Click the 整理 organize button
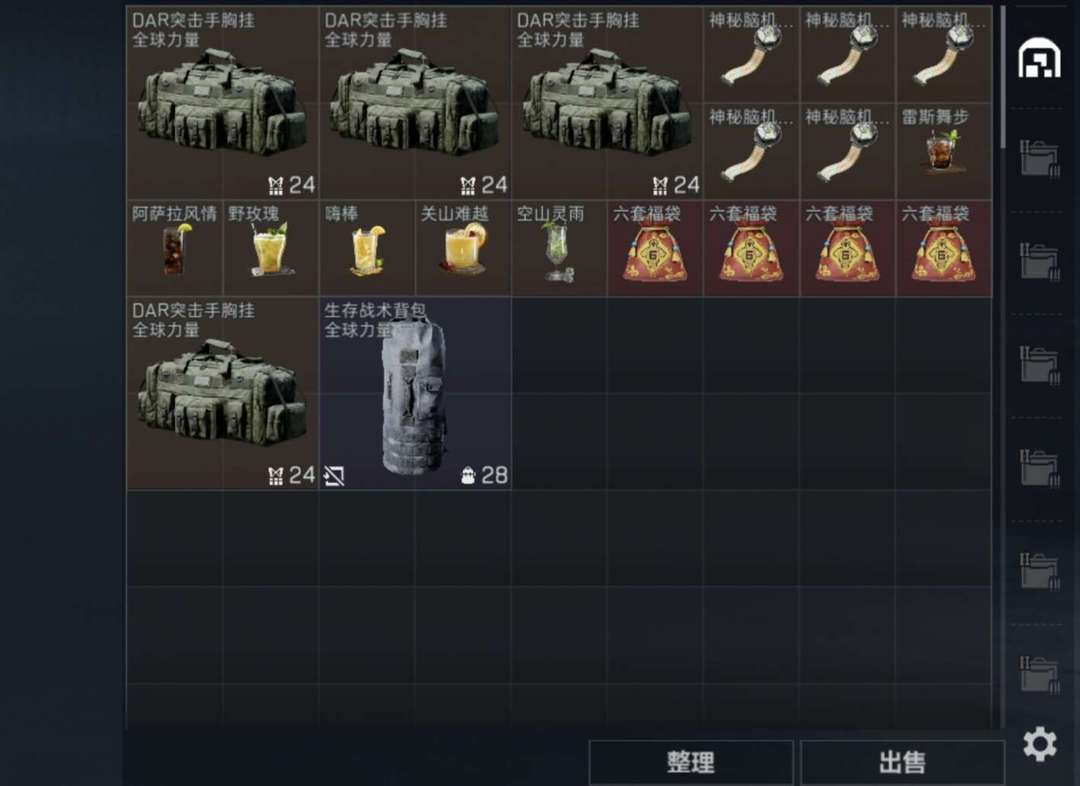The width and height of the screenshot is (1080, 786). 691,763
